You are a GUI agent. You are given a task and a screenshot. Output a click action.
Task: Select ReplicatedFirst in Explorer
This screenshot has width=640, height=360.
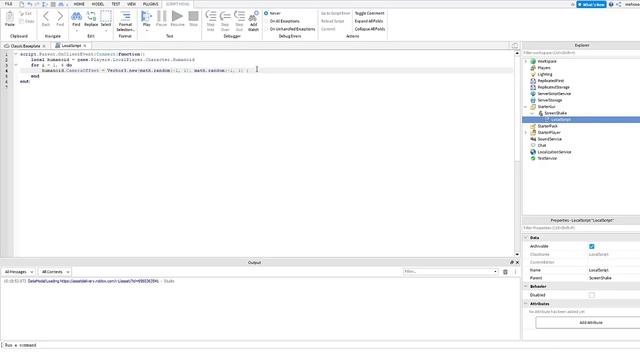pyautogui.click(x=550, y=81)
